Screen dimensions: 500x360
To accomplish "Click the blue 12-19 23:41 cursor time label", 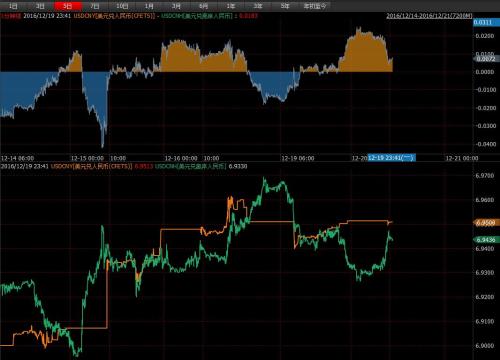I will click(x=391, y=158).
